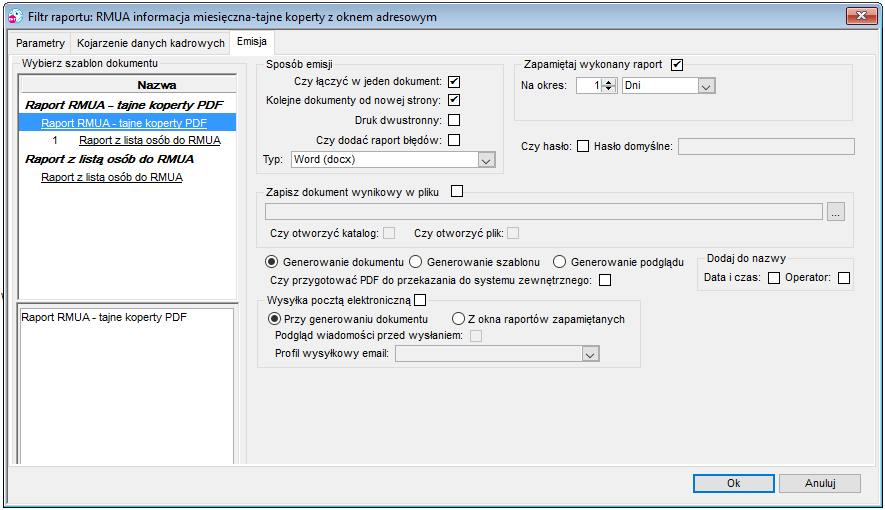Click the output file path field
The image size is (885, 510).
[x=544, y=212]
